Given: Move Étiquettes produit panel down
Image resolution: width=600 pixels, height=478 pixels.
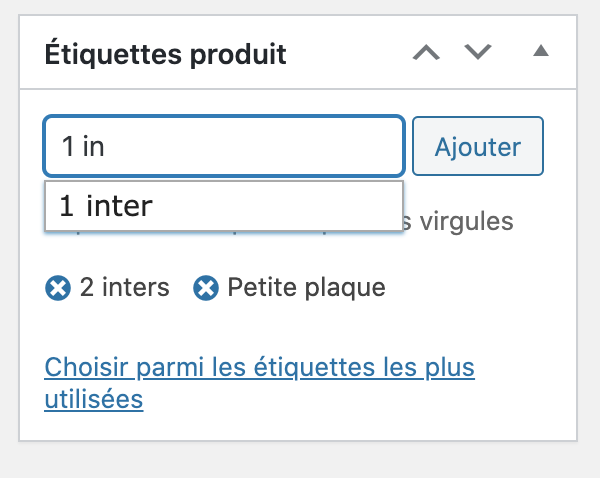Looking at the screenshot, I should click(478, 52).
